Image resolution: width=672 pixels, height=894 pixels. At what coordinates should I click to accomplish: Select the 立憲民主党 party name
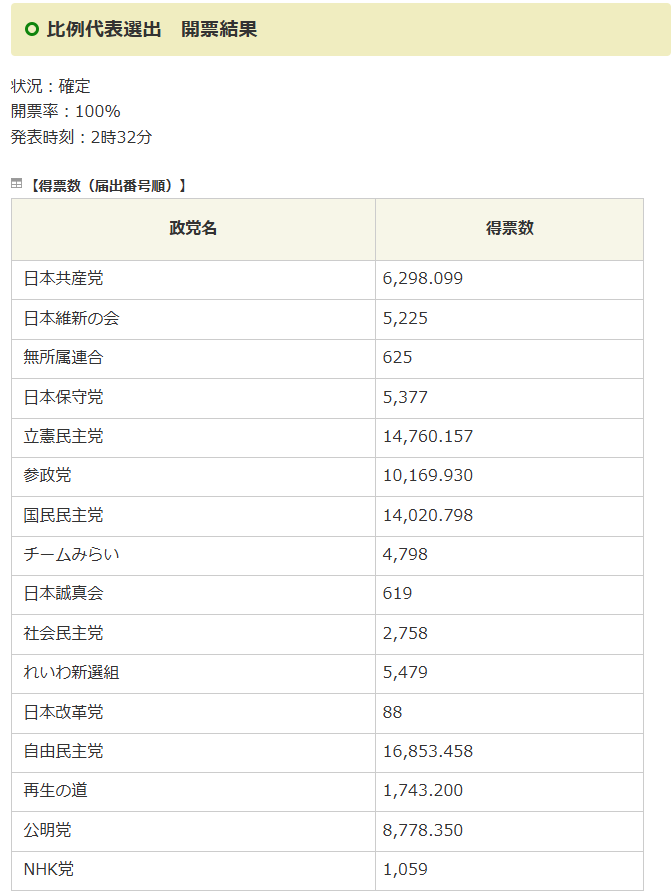click(63, 437)
